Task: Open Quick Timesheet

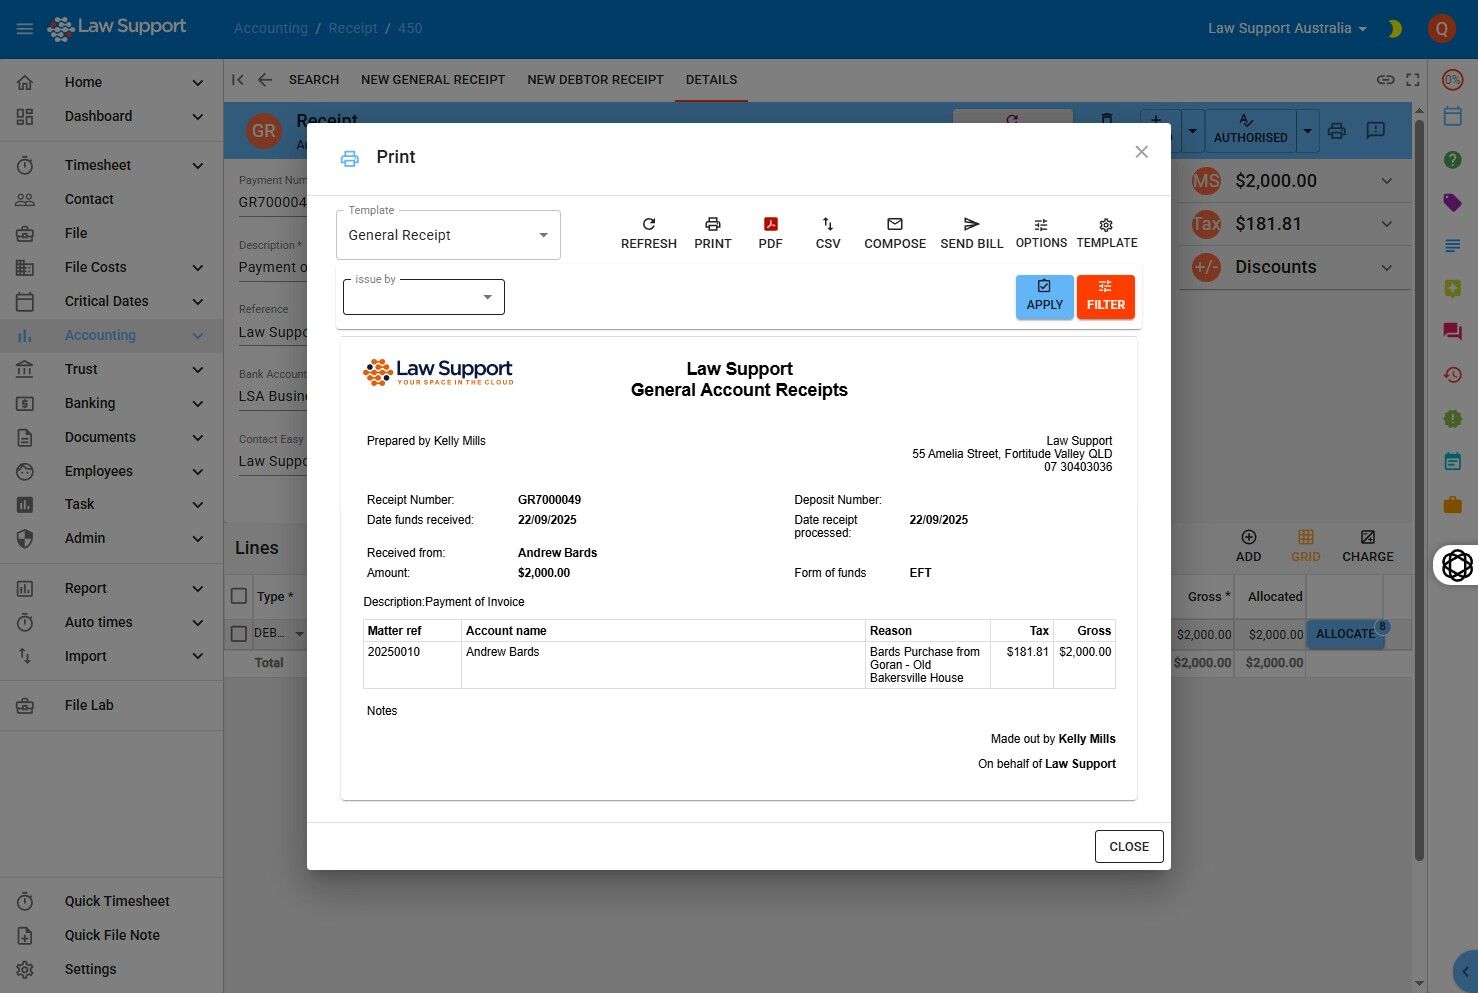Action: pos(111,901)
